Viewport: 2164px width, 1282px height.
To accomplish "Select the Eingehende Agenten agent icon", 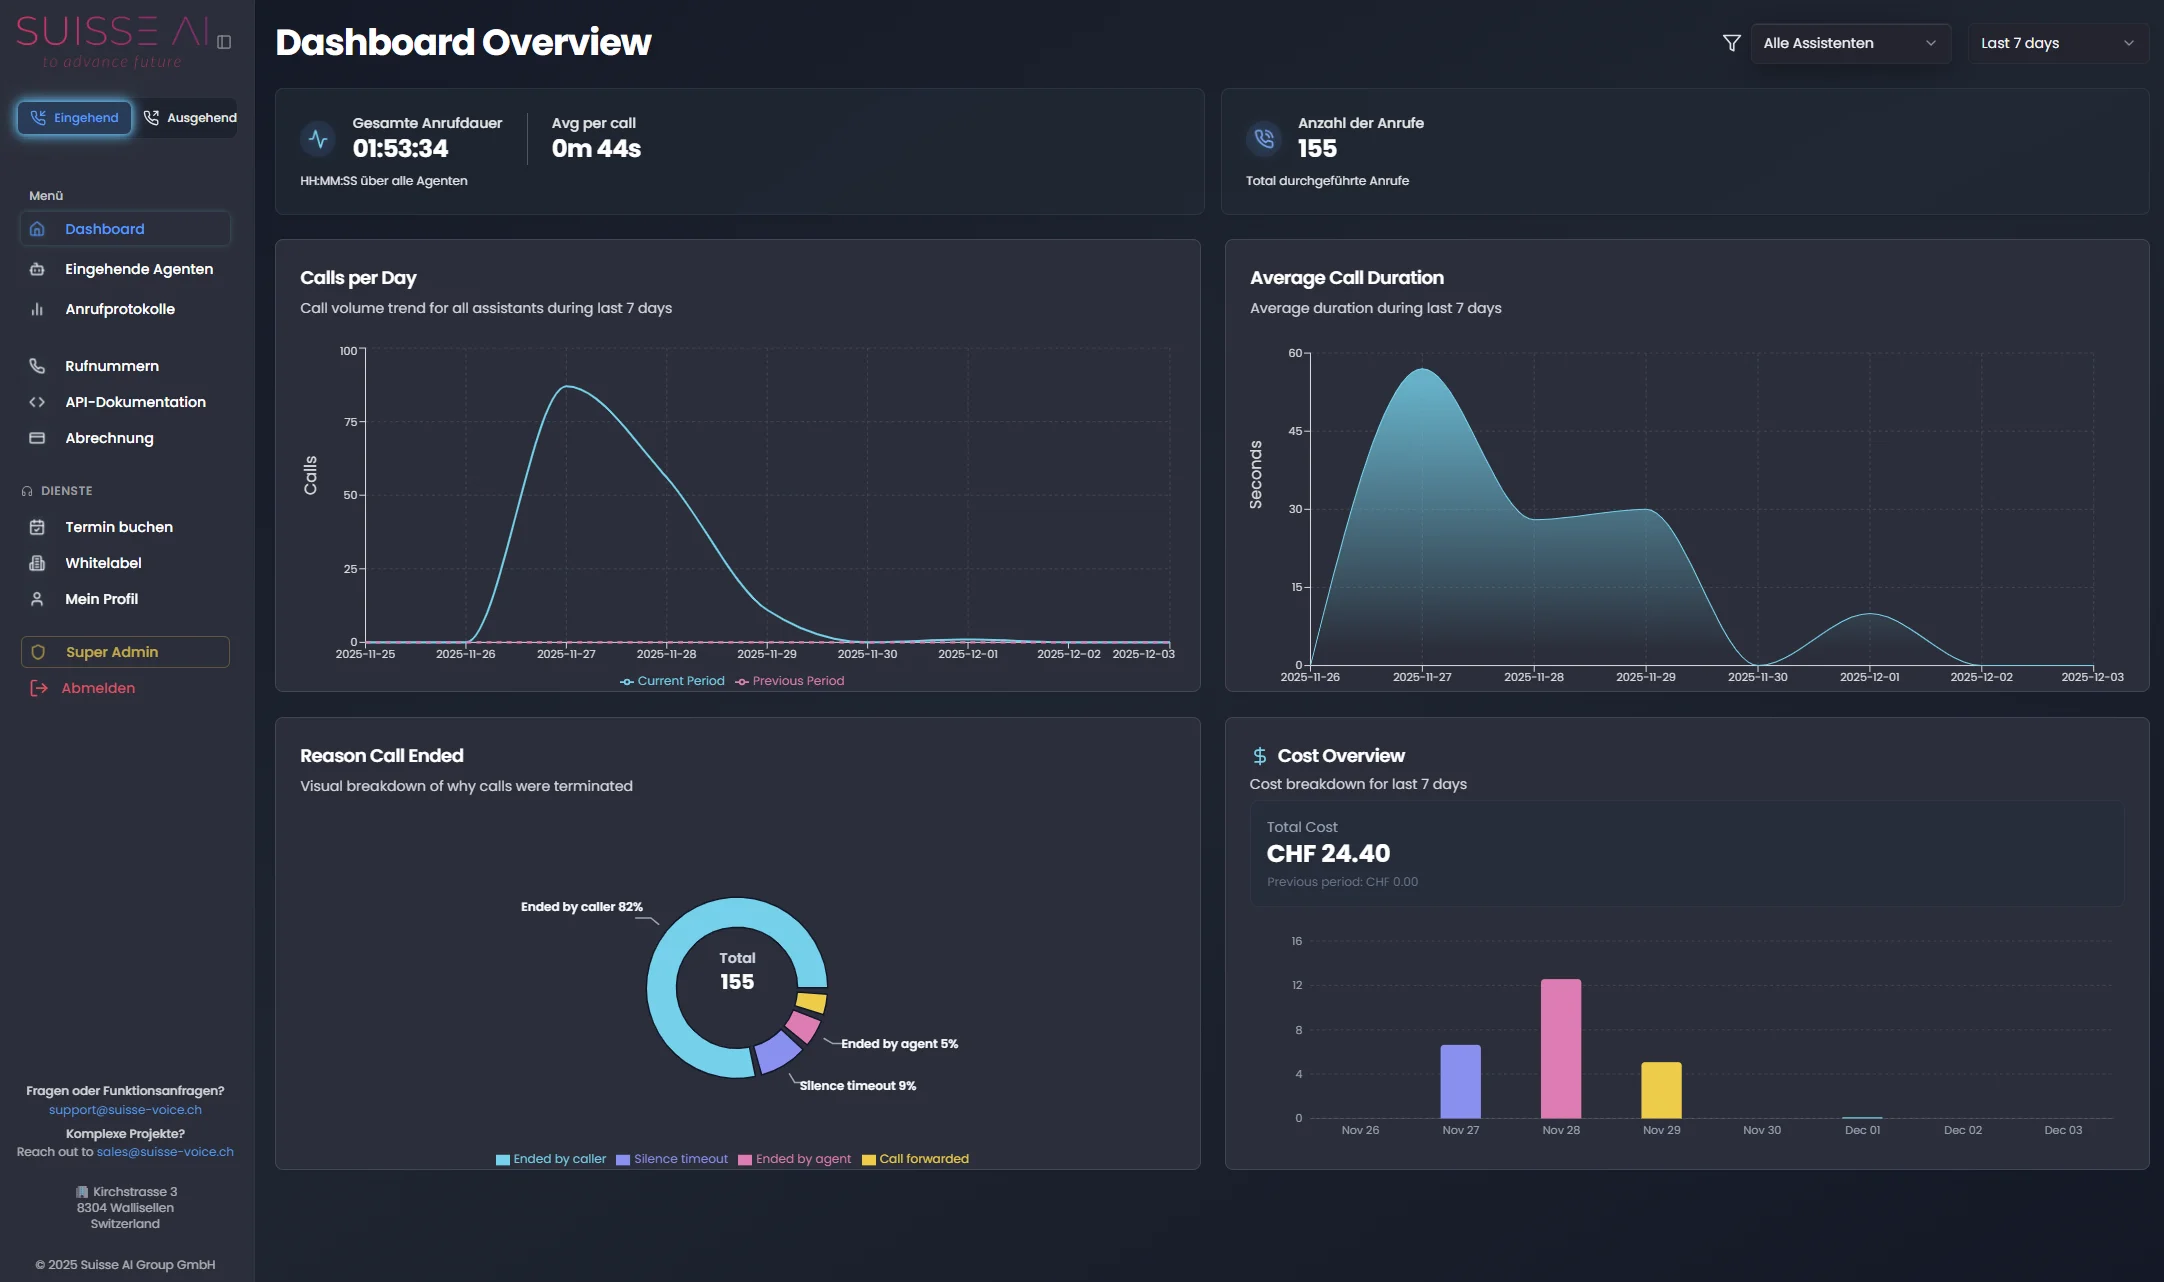I will pos(37,269).
